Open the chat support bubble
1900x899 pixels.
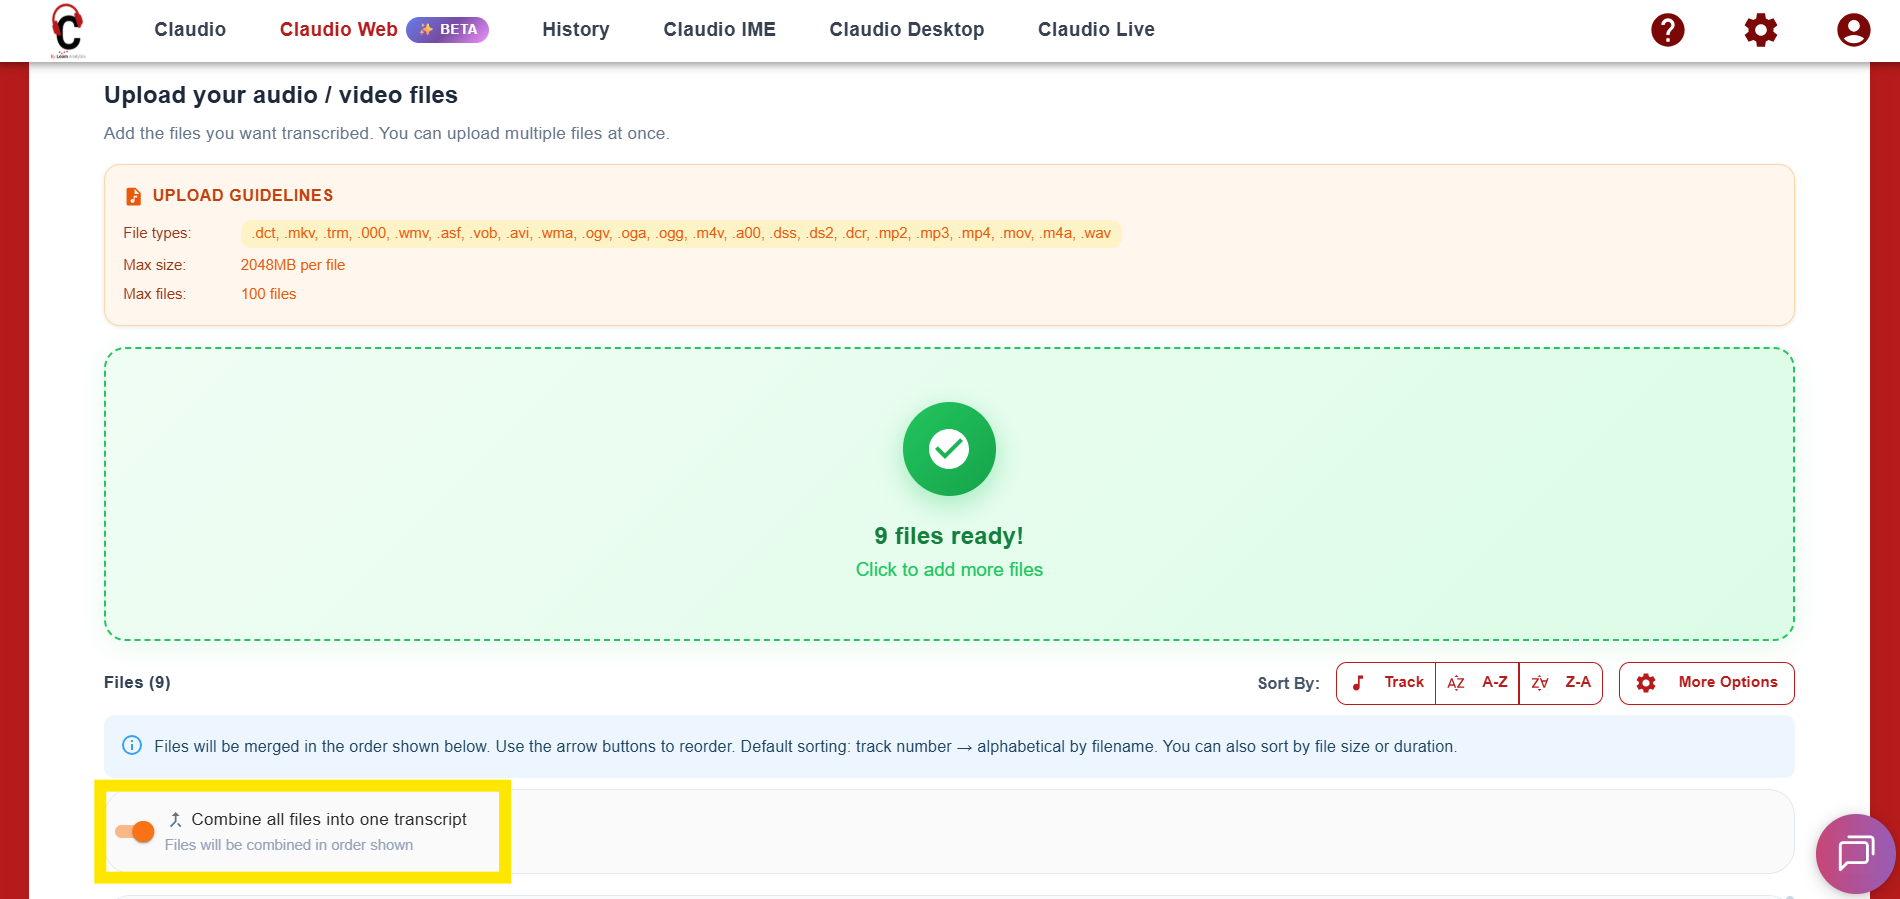click(x=1855, y=853)
